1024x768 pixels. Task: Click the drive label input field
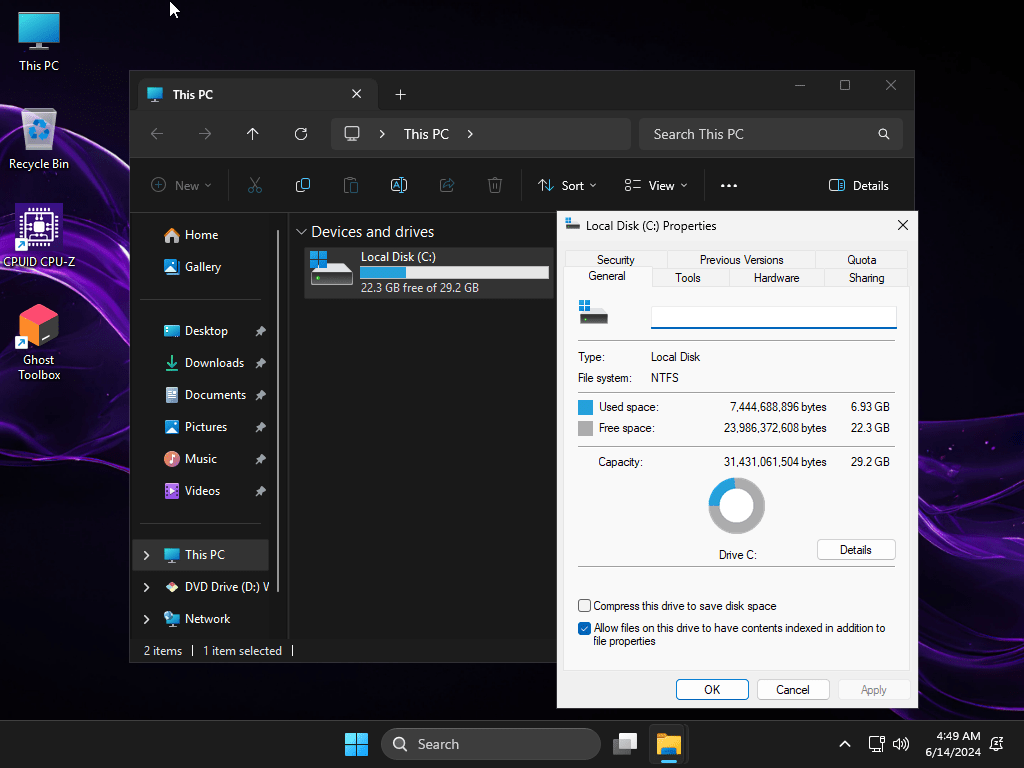click(773, 317)
